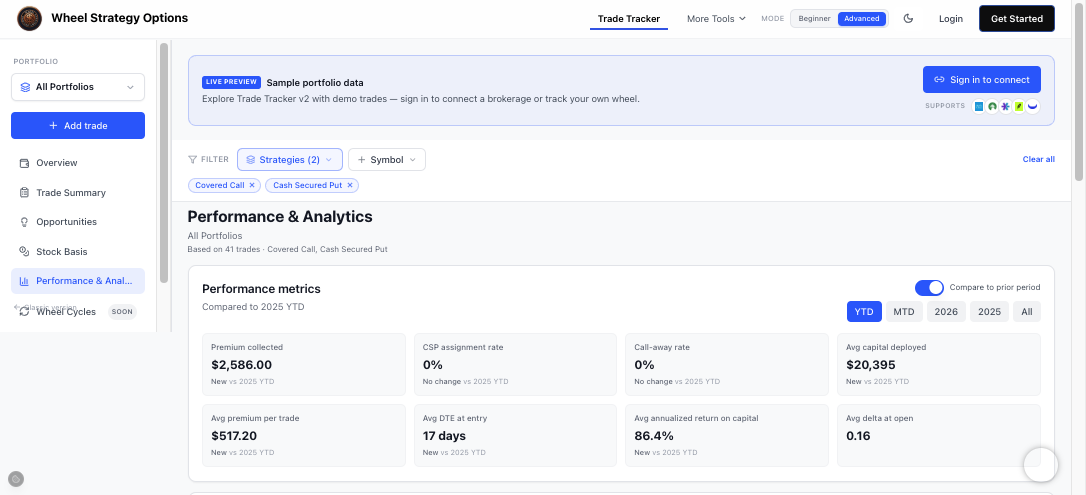Click the Overview sidebar icon

pyautogui.click(x=24, y=163)
